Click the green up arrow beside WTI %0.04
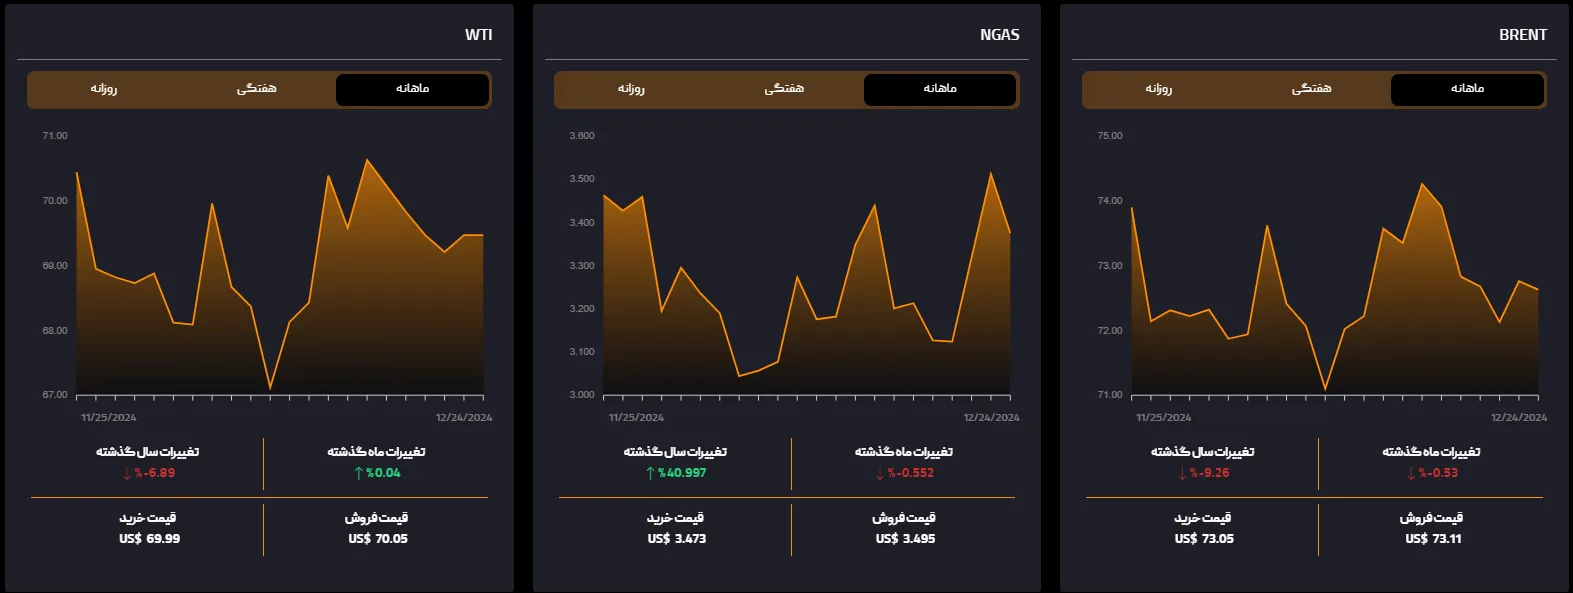This screenshot has width=1573, height=593. [x=358, y=473]
